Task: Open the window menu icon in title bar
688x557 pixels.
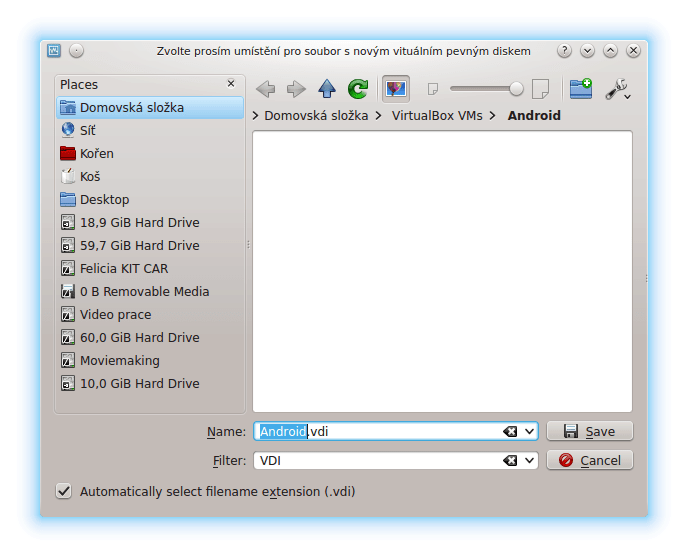Action: tap(54, 51)
